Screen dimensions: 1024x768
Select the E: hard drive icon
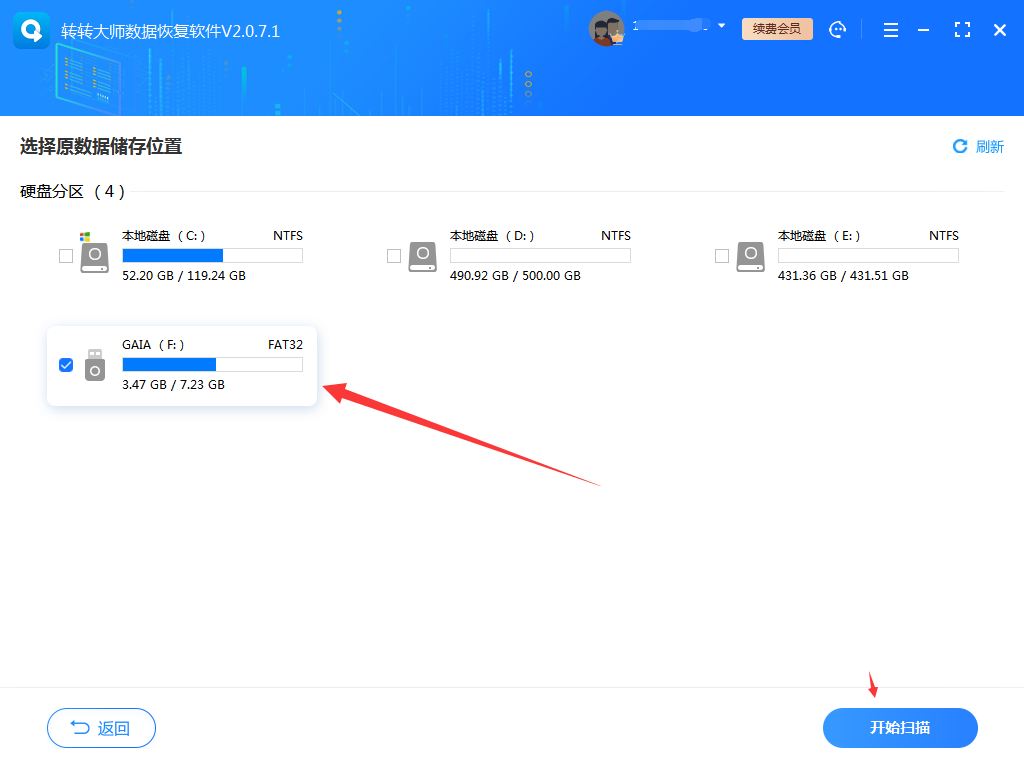(x=750, y=256)
